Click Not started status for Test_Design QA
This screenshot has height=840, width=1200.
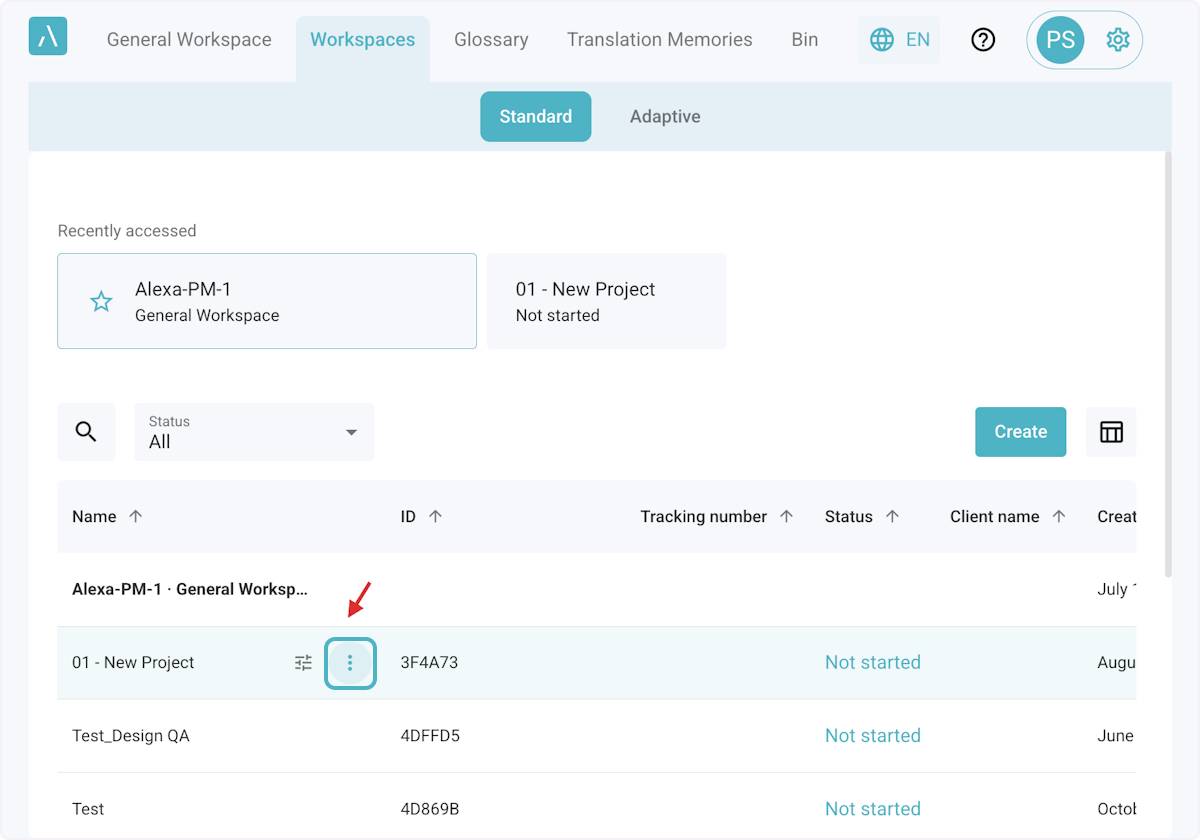[872, 736]
